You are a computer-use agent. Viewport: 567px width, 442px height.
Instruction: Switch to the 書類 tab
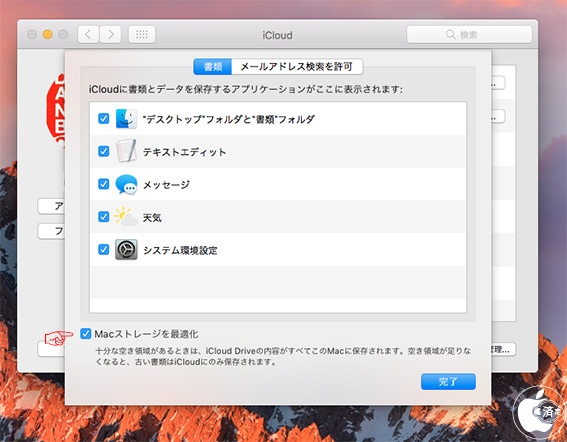[213, 67]
